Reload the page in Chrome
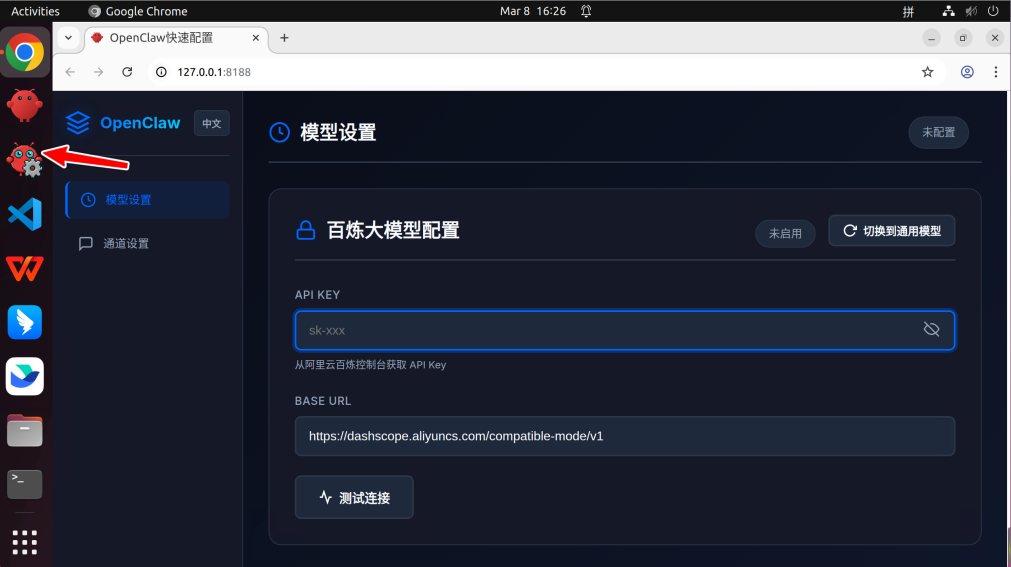1011x567 pixels. coord(127,72)
